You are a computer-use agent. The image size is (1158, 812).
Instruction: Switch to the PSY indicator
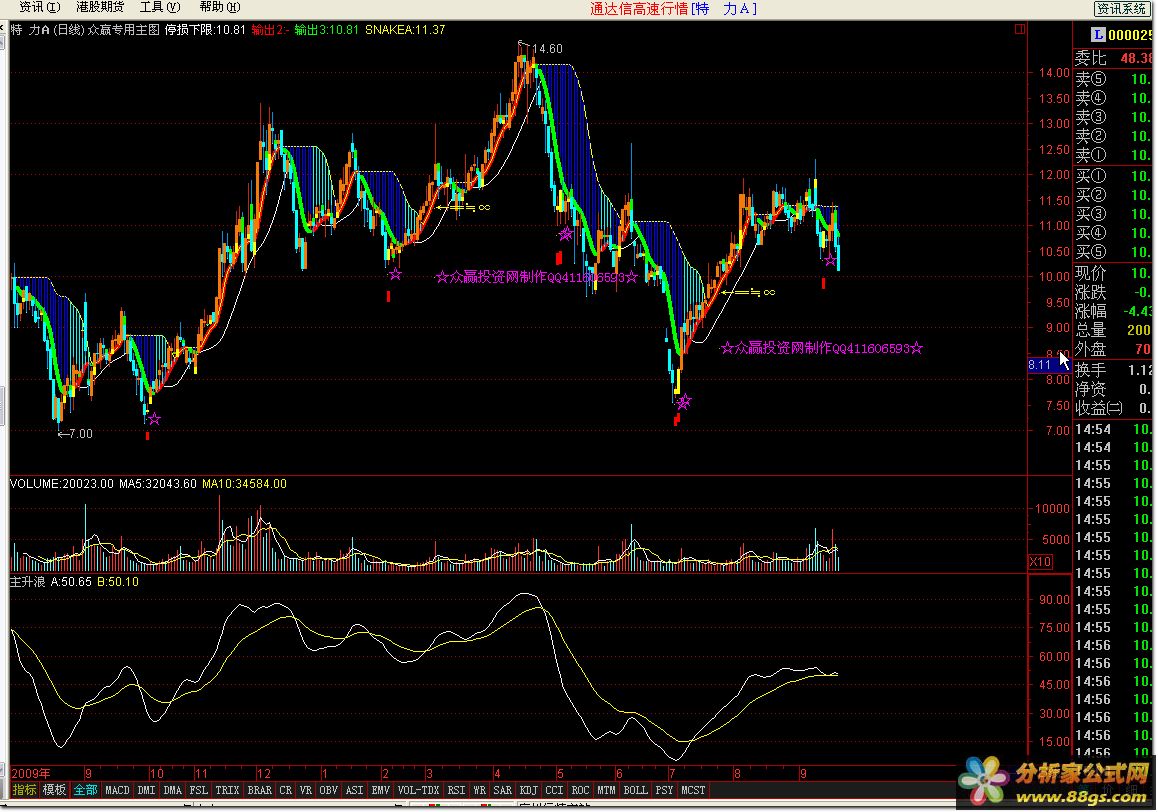(x=664, y=791)
